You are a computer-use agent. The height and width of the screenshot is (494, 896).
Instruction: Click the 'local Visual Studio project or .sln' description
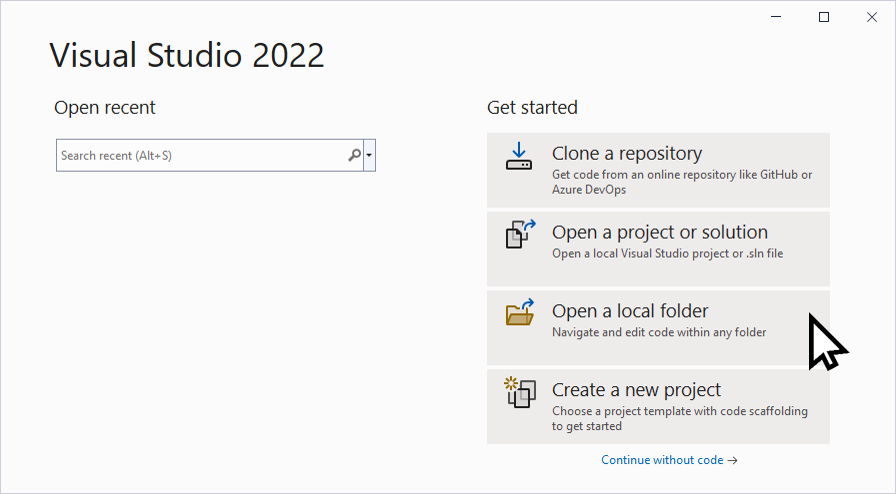[x=667, y=253]
